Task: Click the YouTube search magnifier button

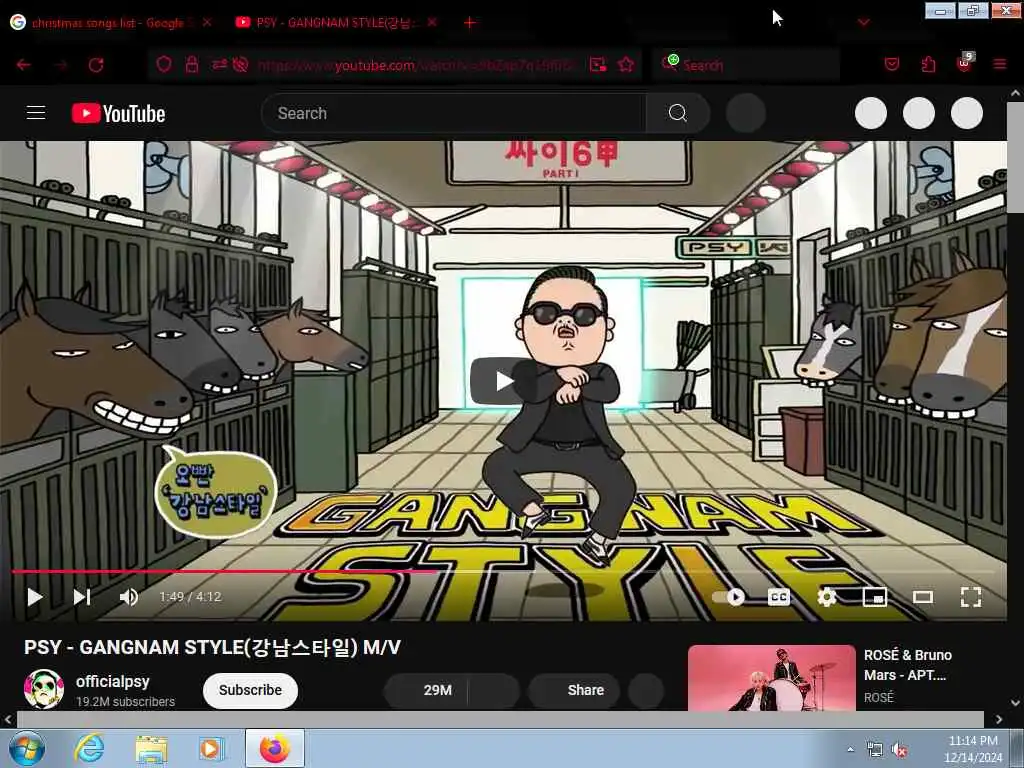Action: 677,113
